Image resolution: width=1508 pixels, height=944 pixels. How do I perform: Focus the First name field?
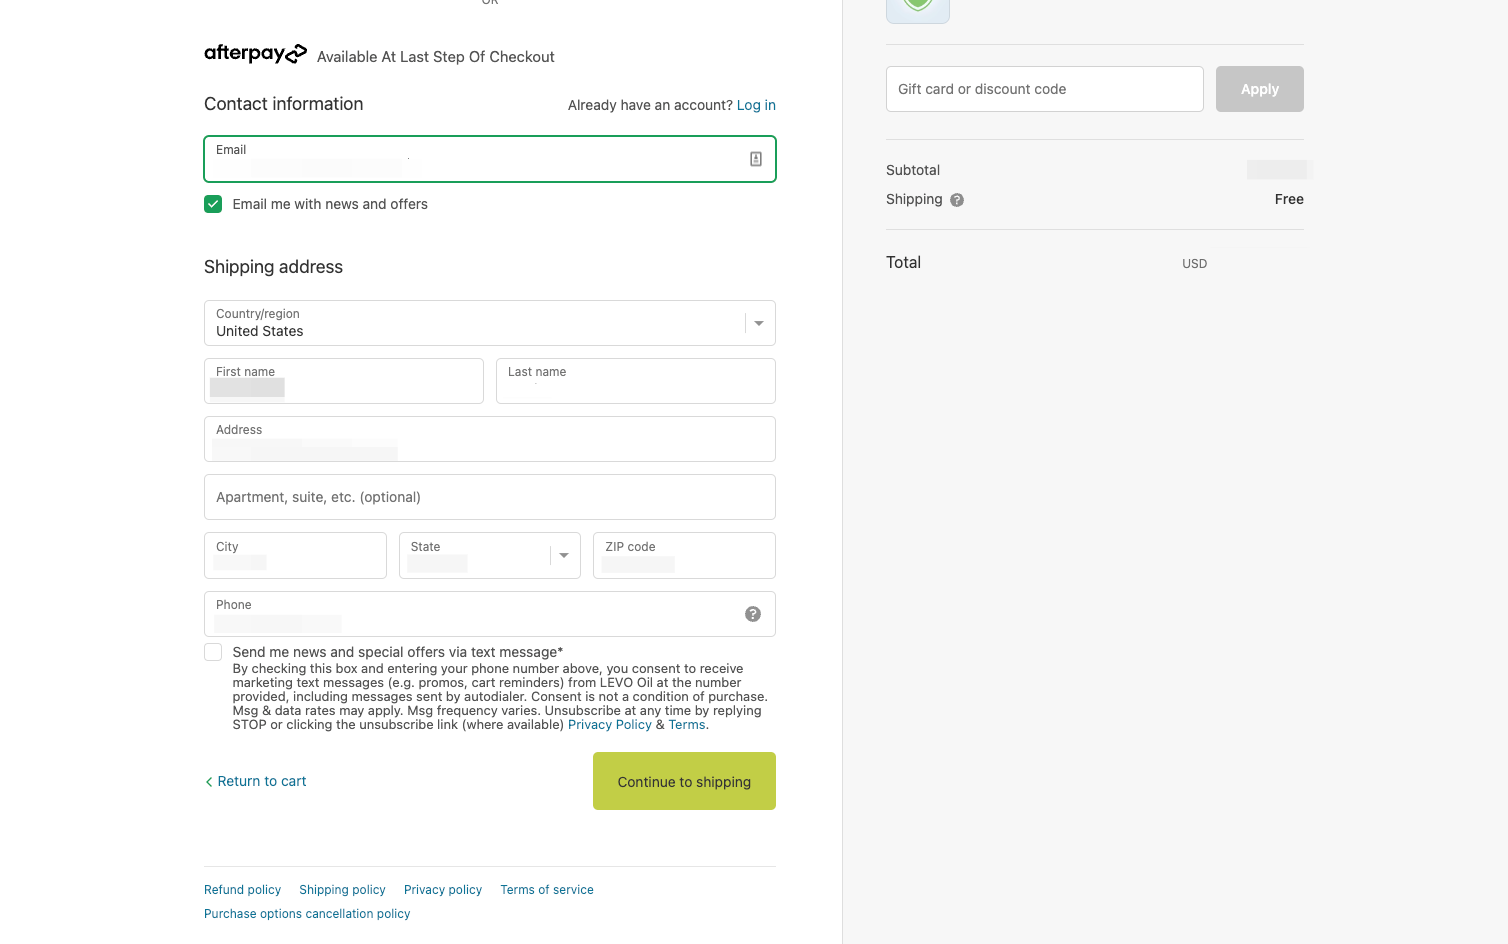pyautogui.click(x=344, y=381)
